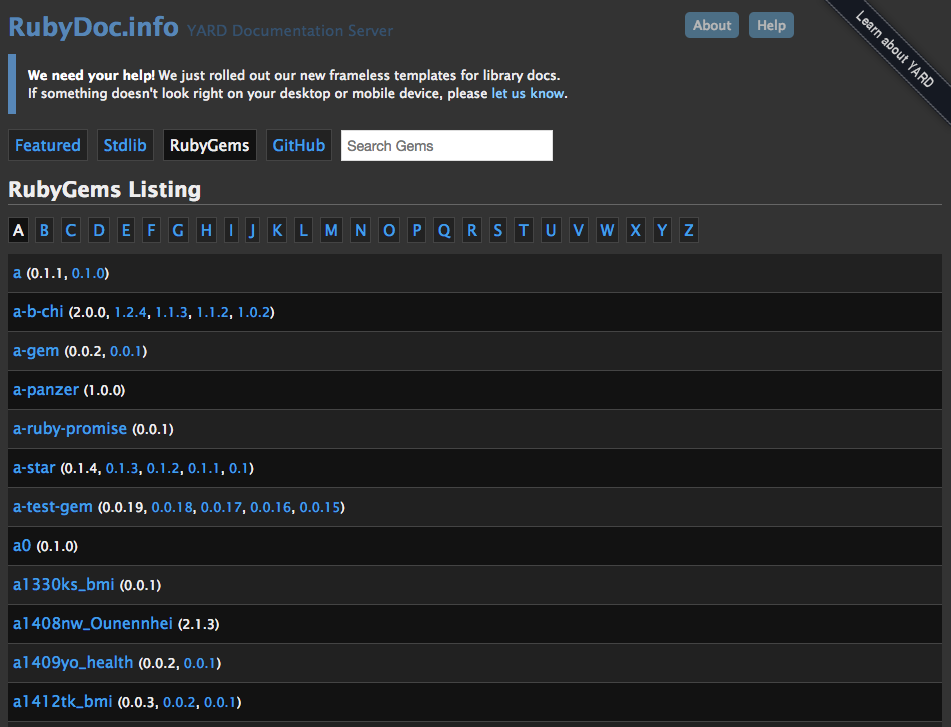
Task: Jump to letter B in gem listing
Action: click(44, 231)
